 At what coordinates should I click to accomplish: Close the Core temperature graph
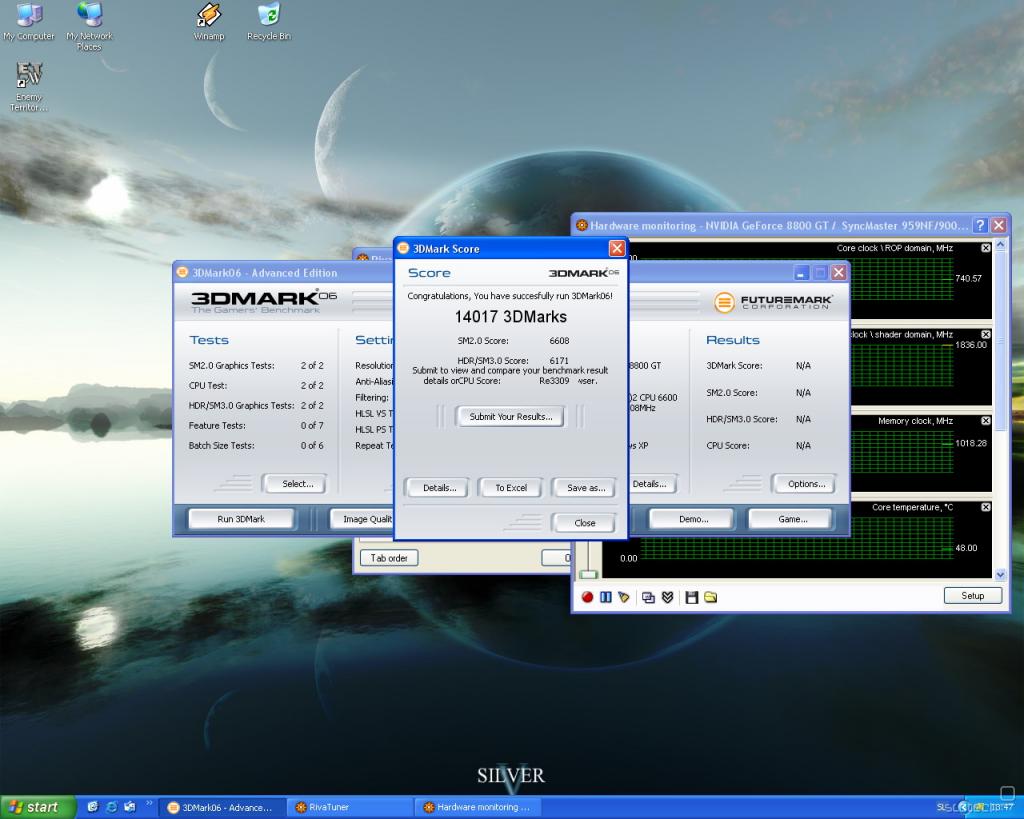tap(985, 507)
